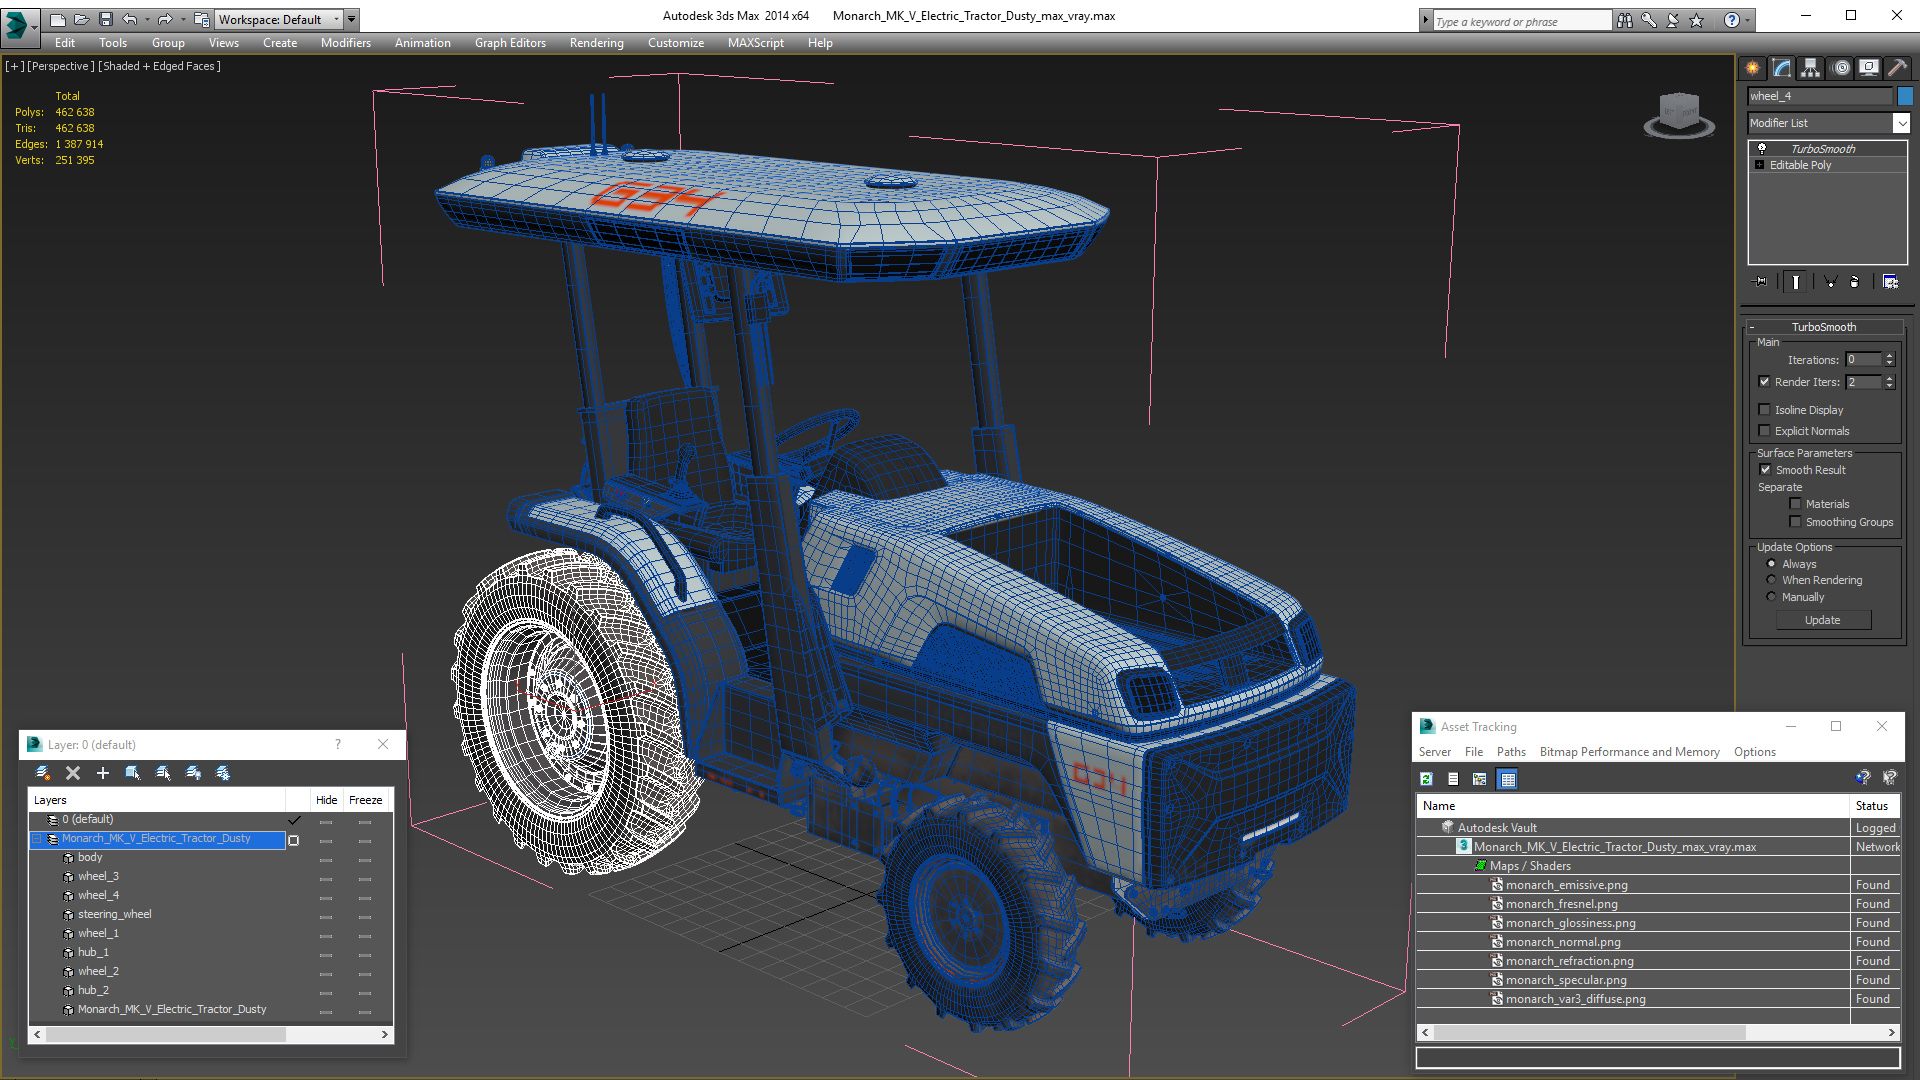Select the Manually update option
1920x1080 pixels.
[1772, 596]
